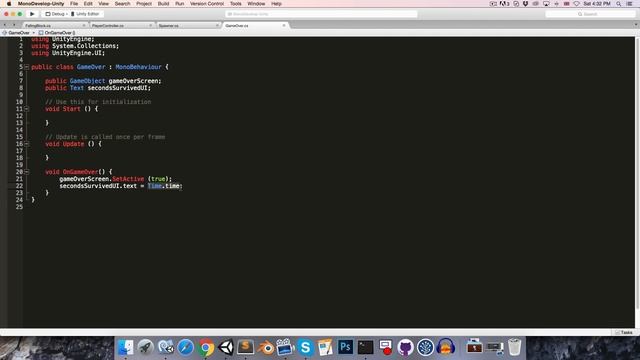
Task: Open Blender from the dock
Action: click(x=266, y=347)
